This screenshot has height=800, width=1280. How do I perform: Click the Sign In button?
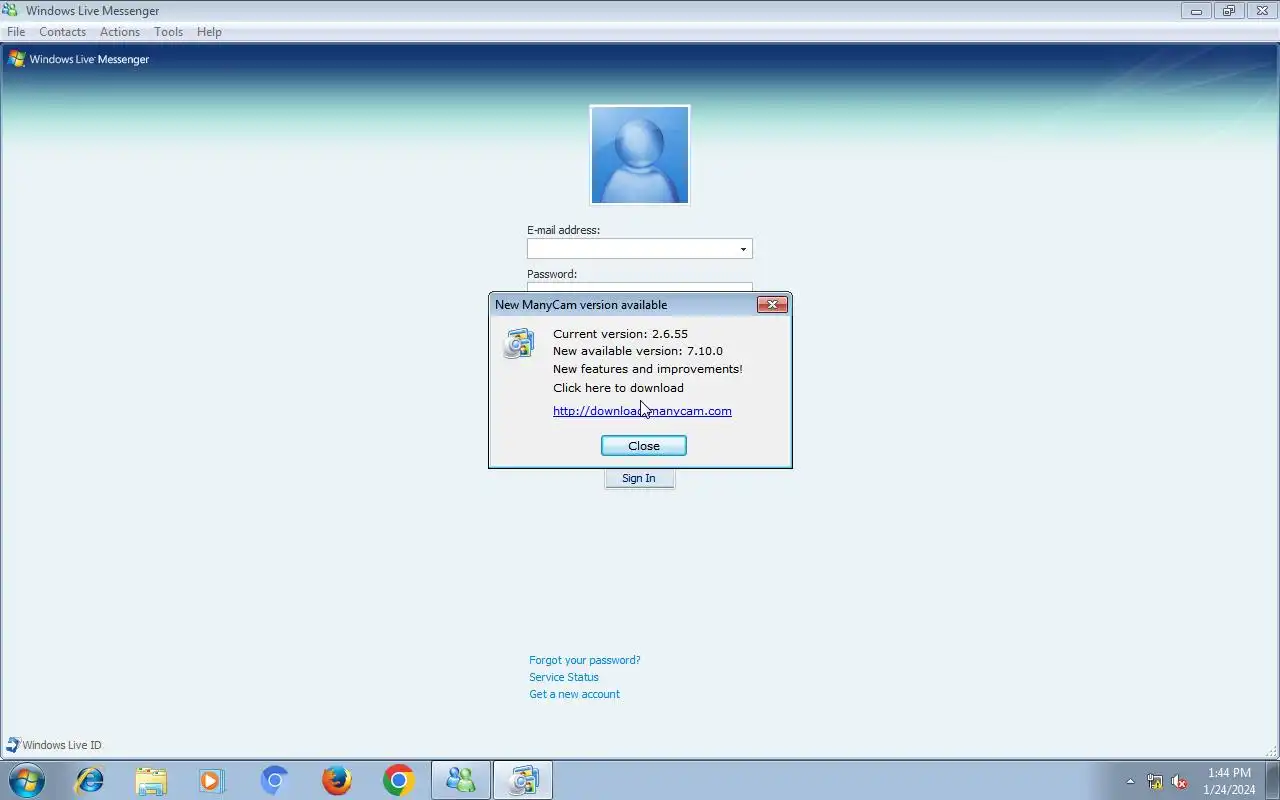pyautogui.click(x=639, y=479)
